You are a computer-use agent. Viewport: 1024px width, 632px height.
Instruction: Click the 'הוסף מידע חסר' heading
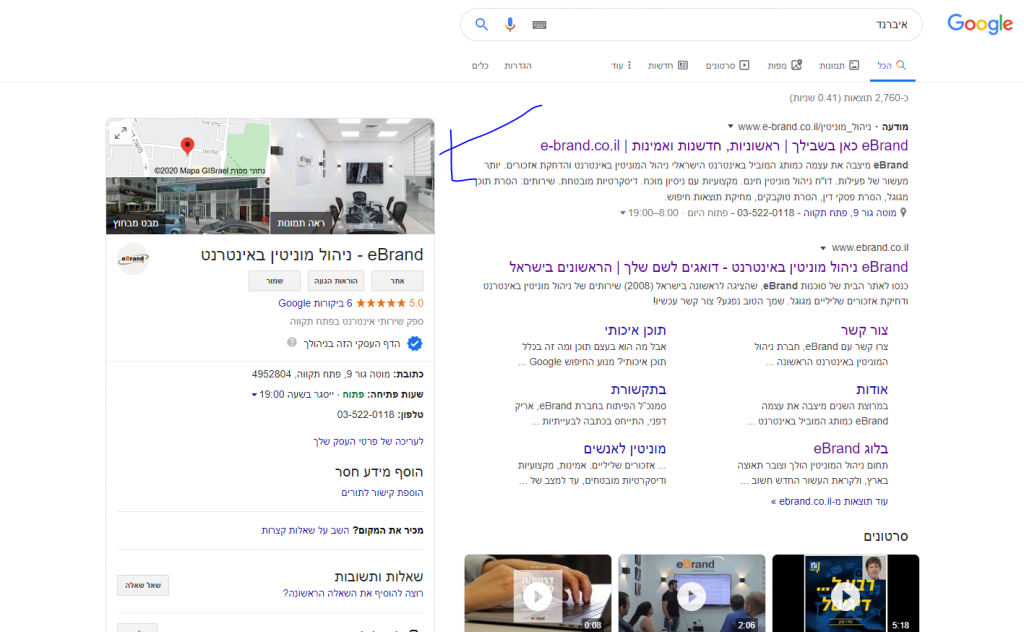tap(379, 472)
